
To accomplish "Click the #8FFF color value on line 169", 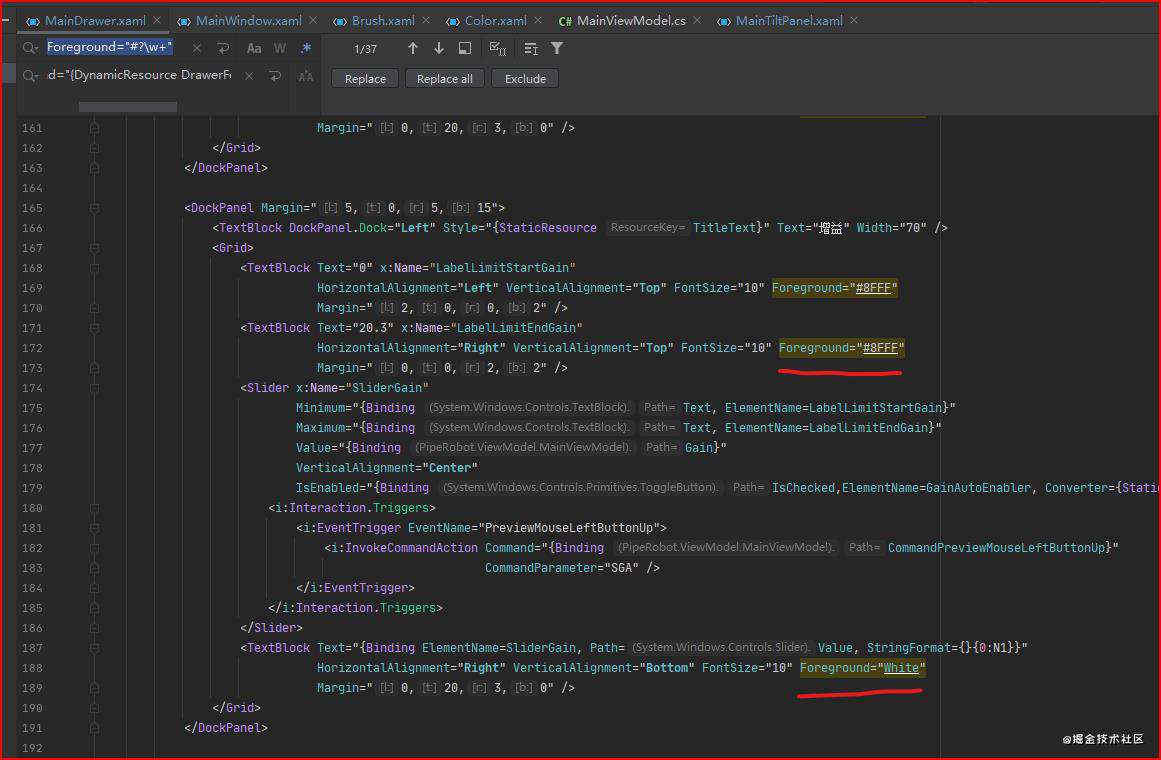I will click(873, 288).
